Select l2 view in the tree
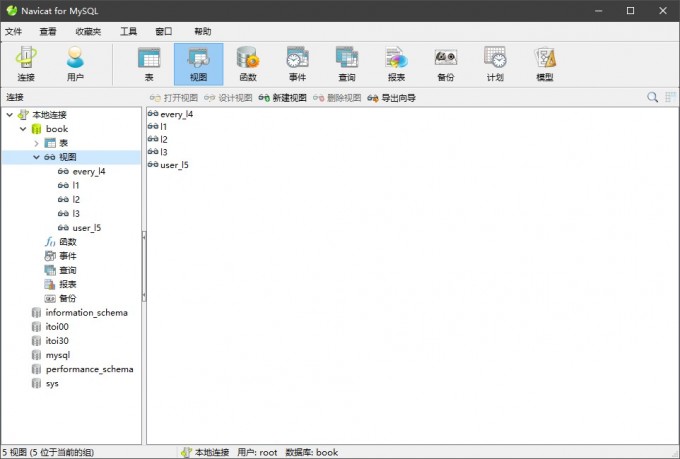 [x=76, y=200]
